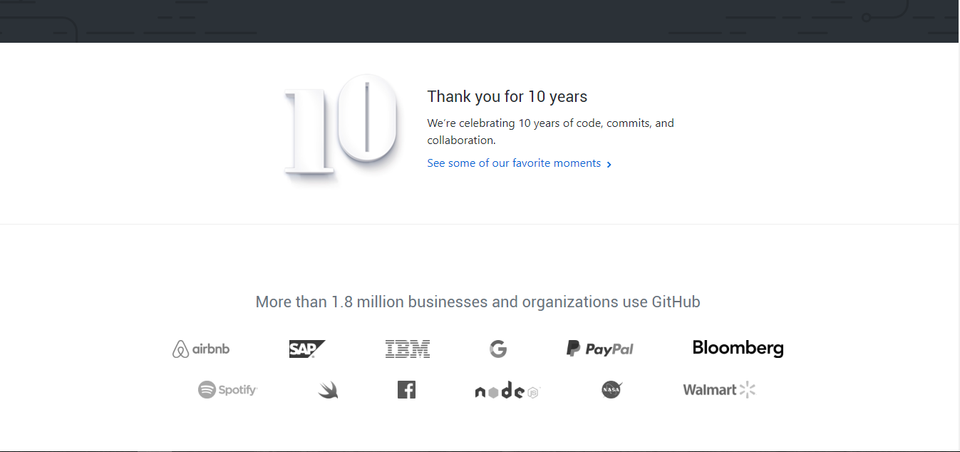The width and height of the screenshot is (960, 452).
Task: Open the PayPal logo
Action: pyautogui.click(x=600, y=349)
